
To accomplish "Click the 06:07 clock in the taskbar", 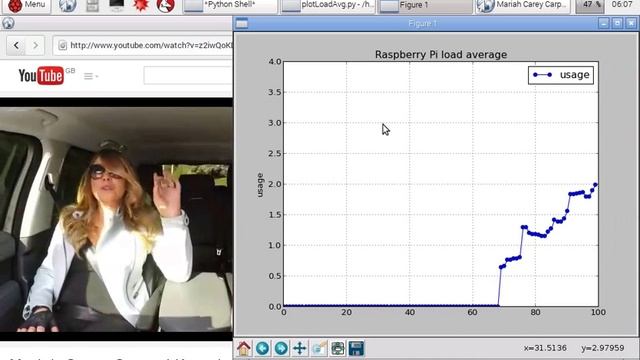I will [622, 4].
